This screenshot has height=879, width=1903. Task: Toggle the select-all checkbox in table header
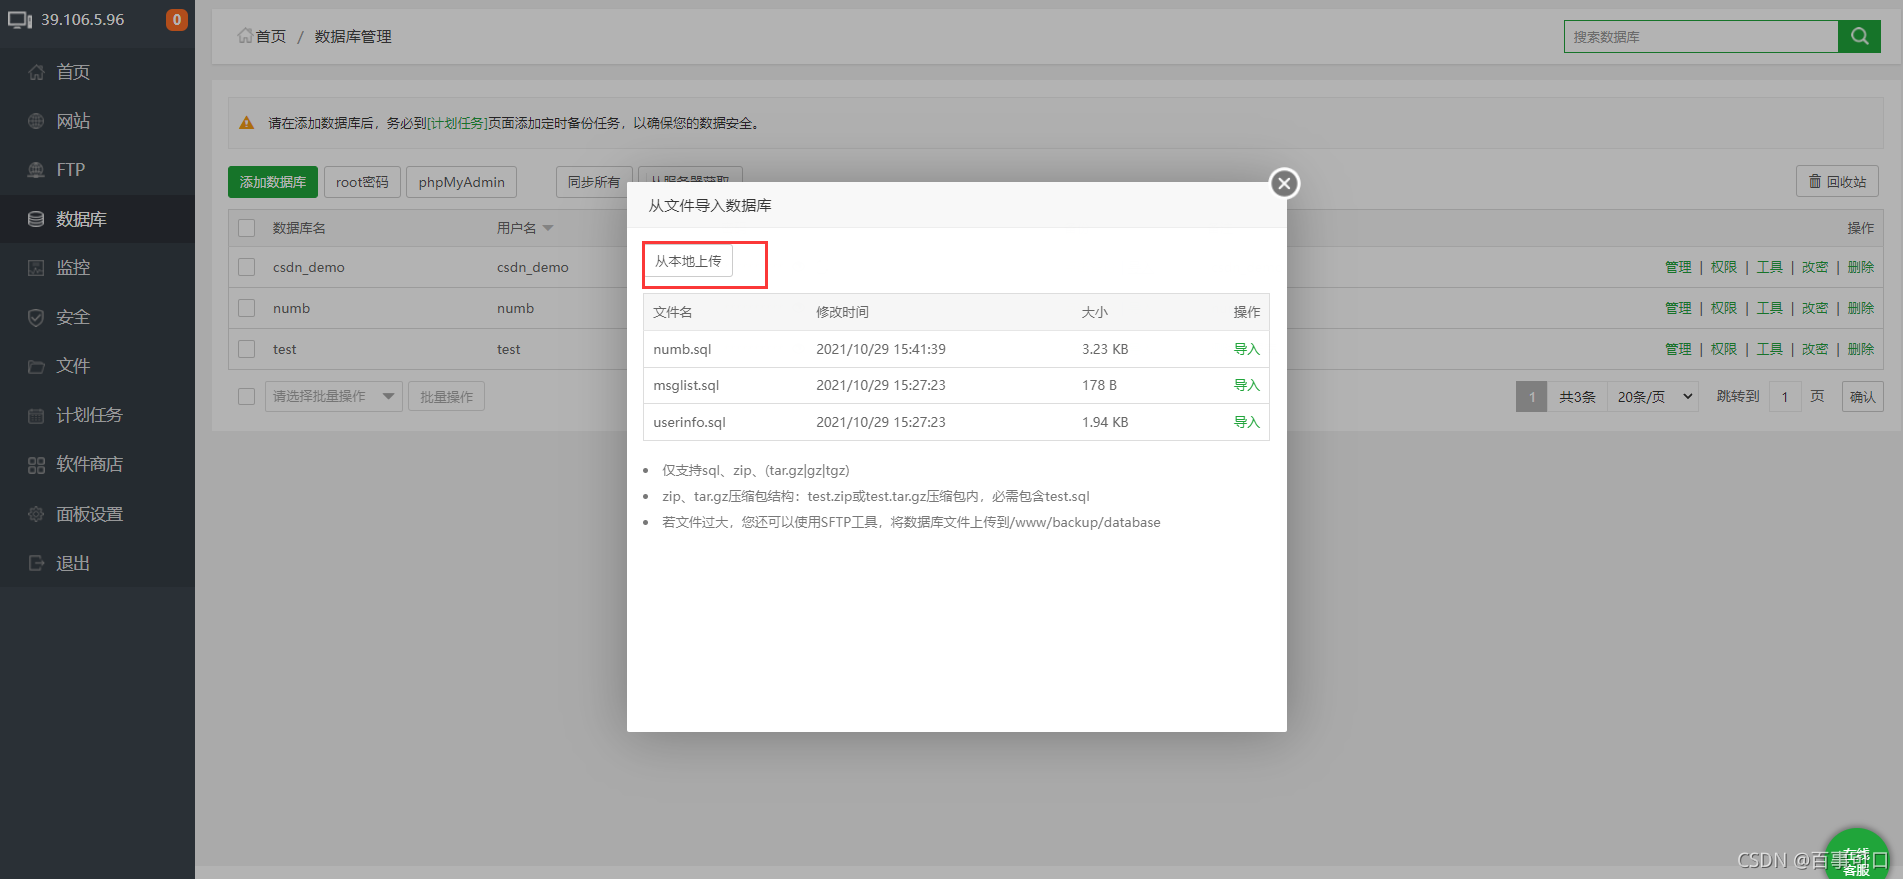click(247, 228)
